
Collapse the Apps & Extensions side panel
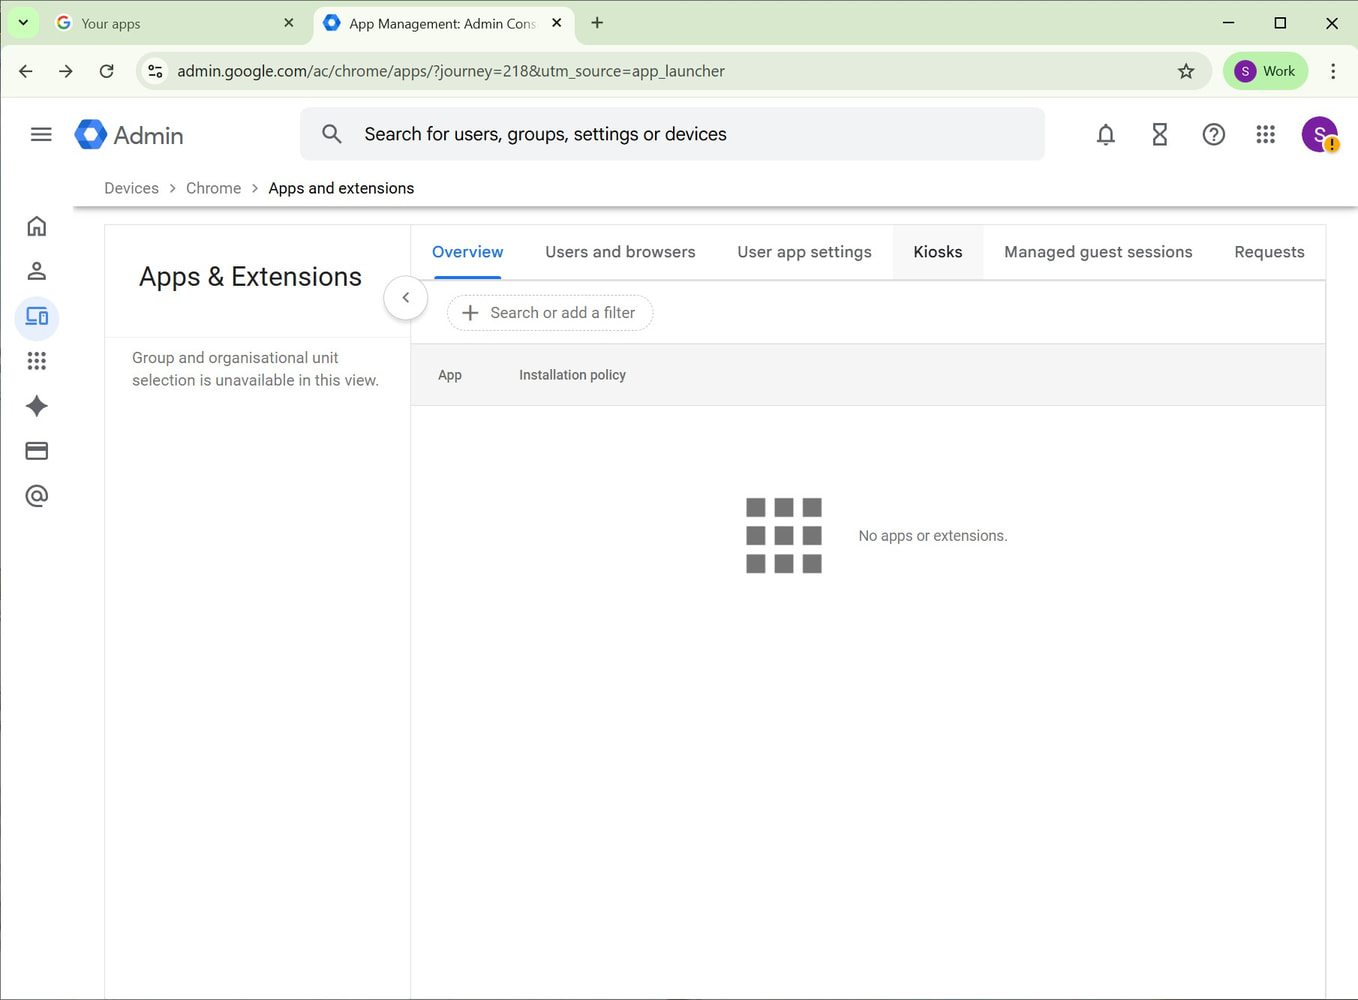coord(405,298)
